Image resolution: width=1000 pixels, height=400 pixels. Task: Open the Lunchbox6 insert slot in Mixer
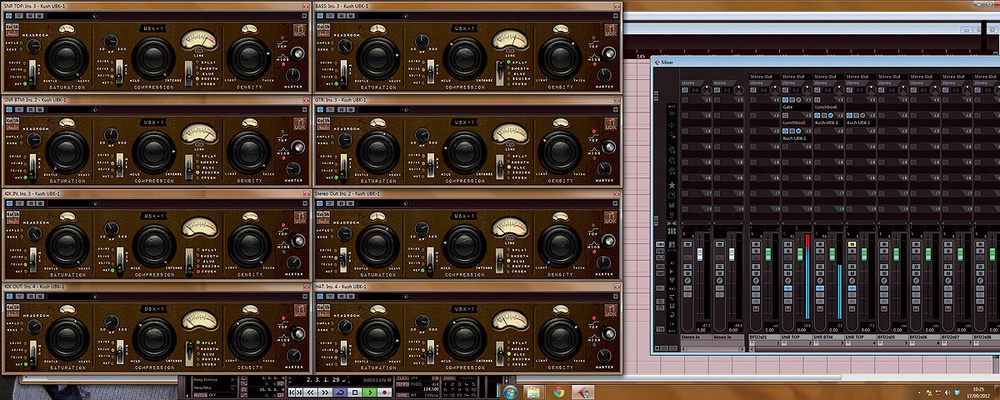(x=828, y=107)
